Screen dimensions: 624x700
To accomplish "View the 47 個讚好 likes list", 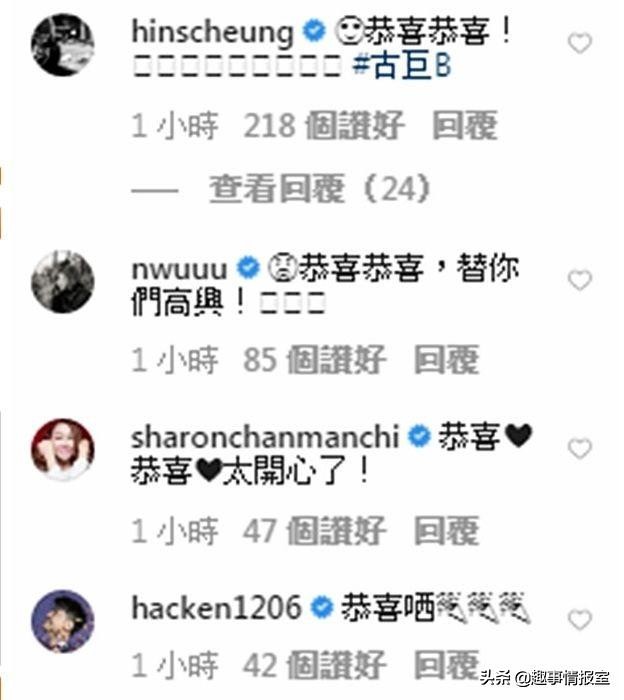I will pos(314,531).
